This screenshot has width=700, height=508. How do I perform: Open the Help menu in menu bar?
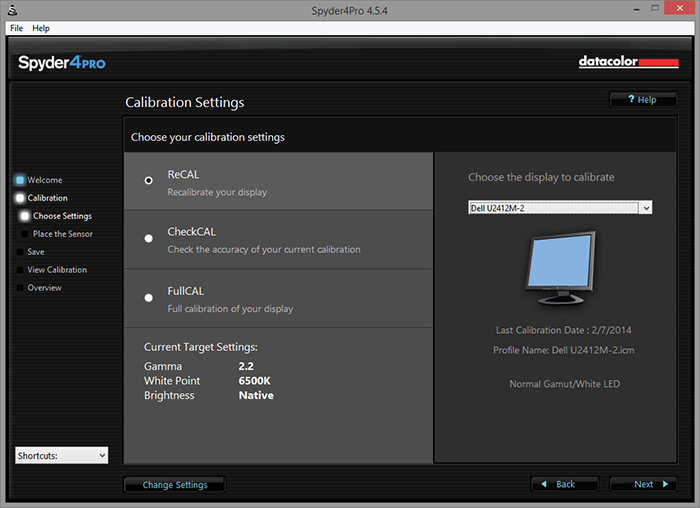(41, 28)
